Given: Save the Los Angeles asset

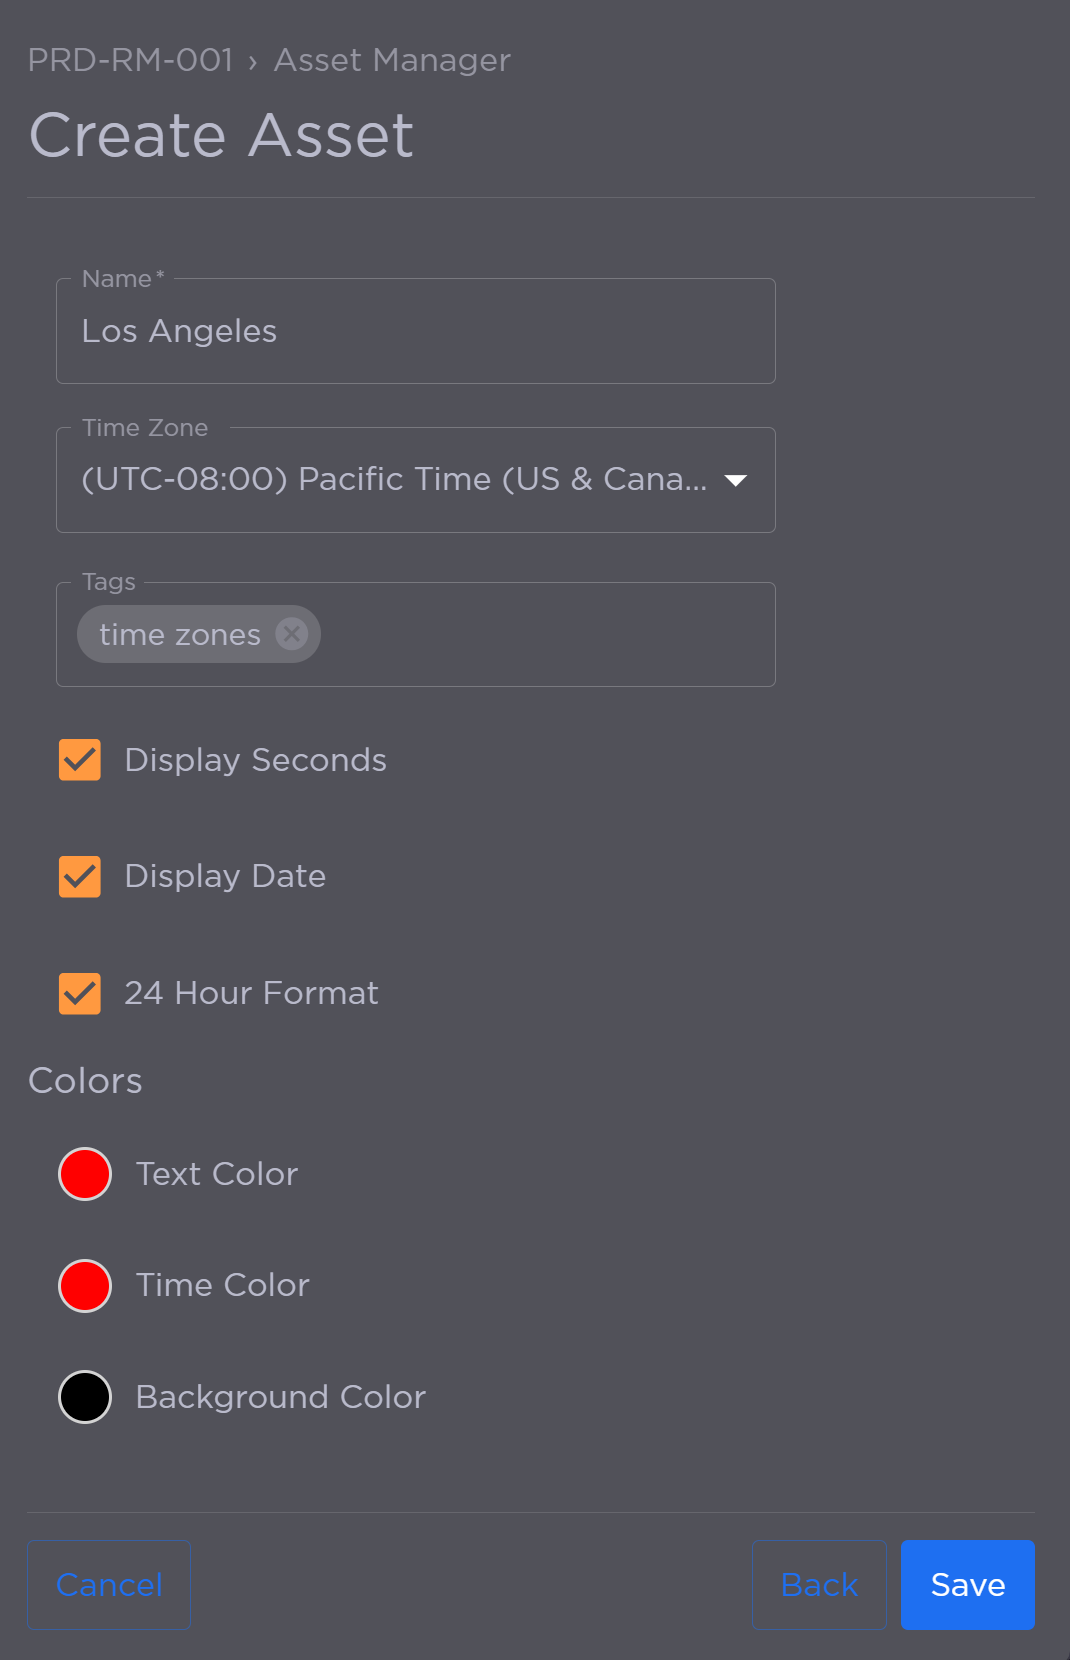Looking at the screenshot, I should click(967, 1585).
